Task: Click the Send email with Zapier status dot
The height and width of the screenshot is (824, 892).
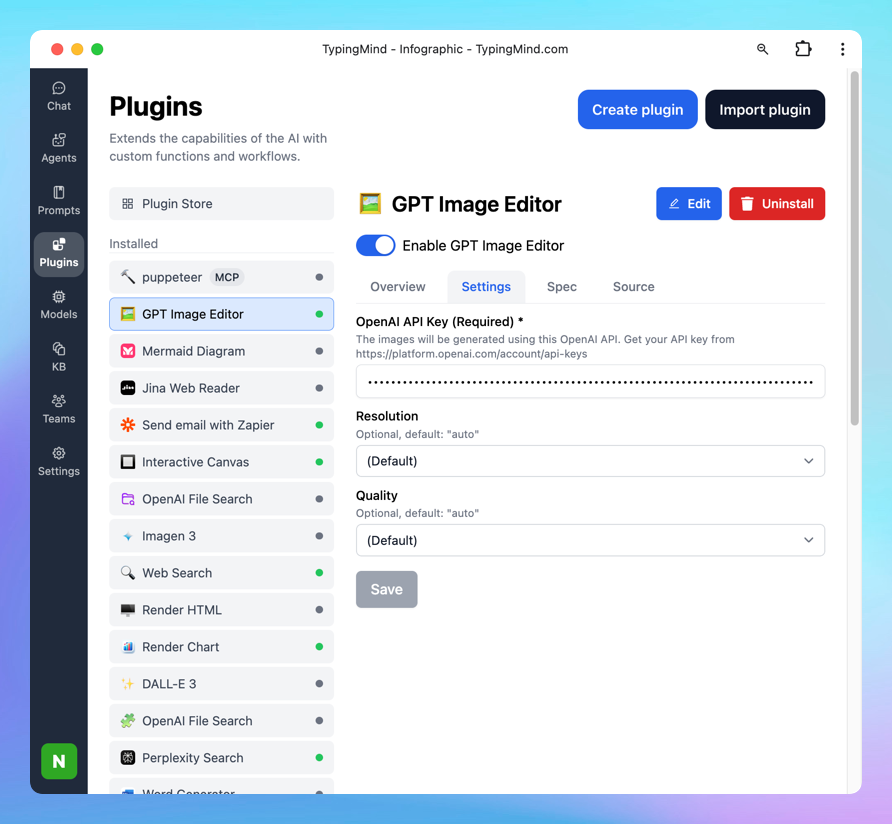Action: (319, 425)
